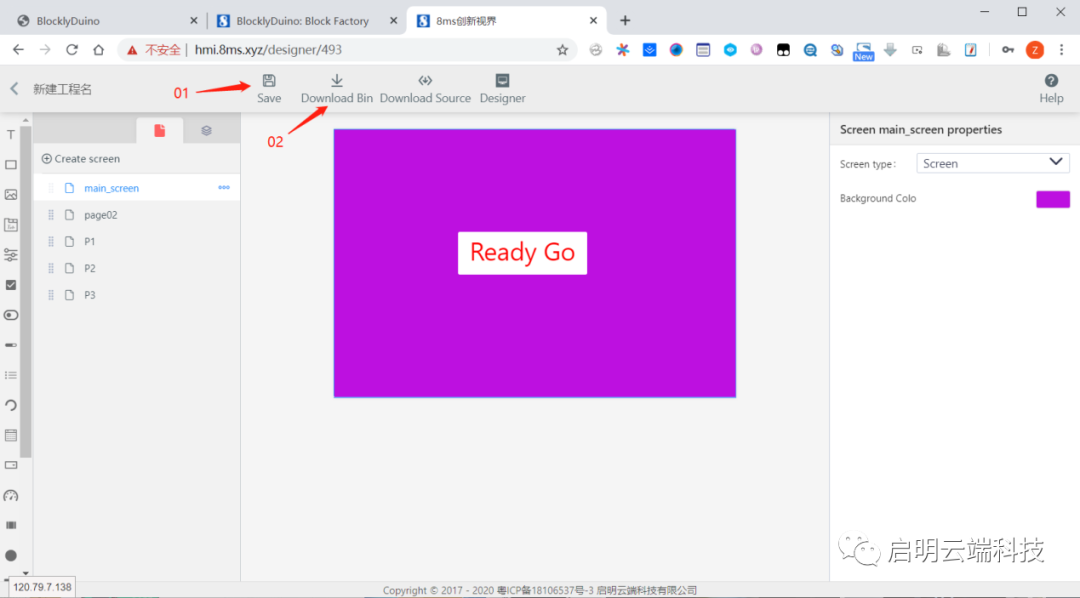Select the switch toggle widget tool
This screenshot has width=1080, height=598.
11,315
